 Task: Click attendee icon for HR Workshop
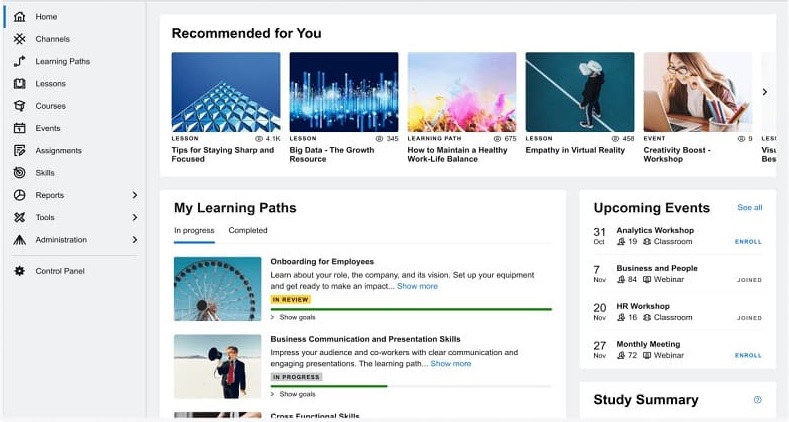click(621, 318)
